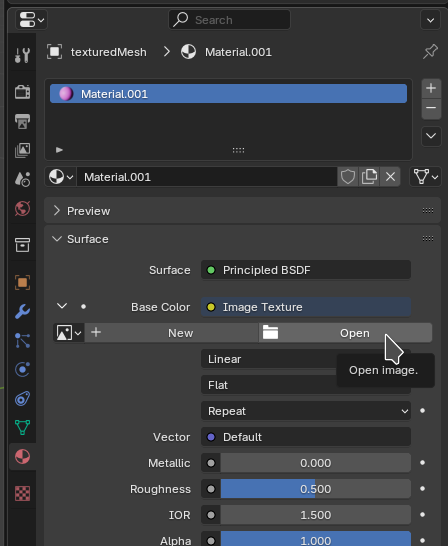Open the Repeat extension dropdown

point(306,411)
